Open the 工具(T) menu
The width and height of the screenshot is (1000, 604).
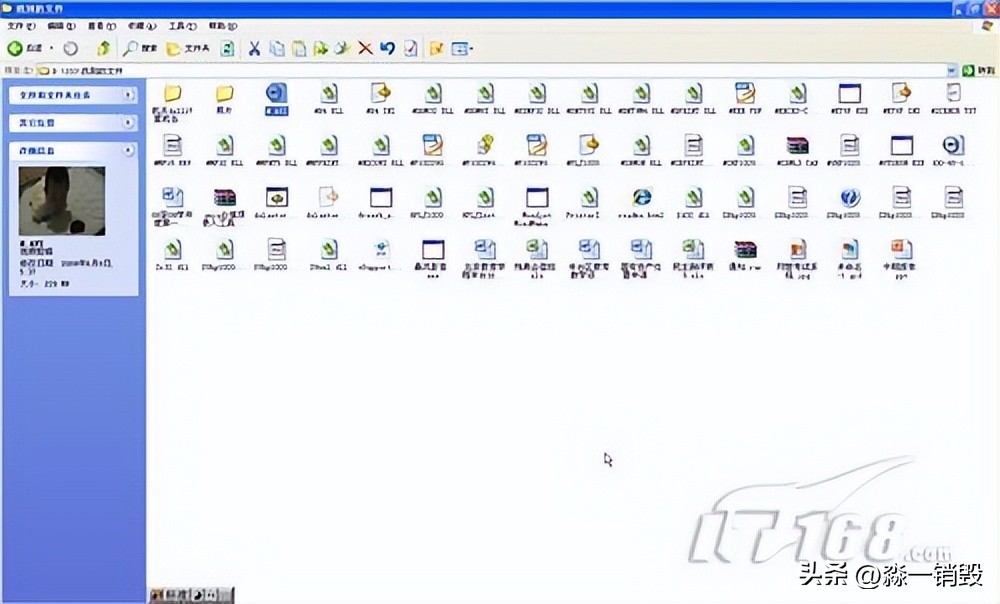182,26
